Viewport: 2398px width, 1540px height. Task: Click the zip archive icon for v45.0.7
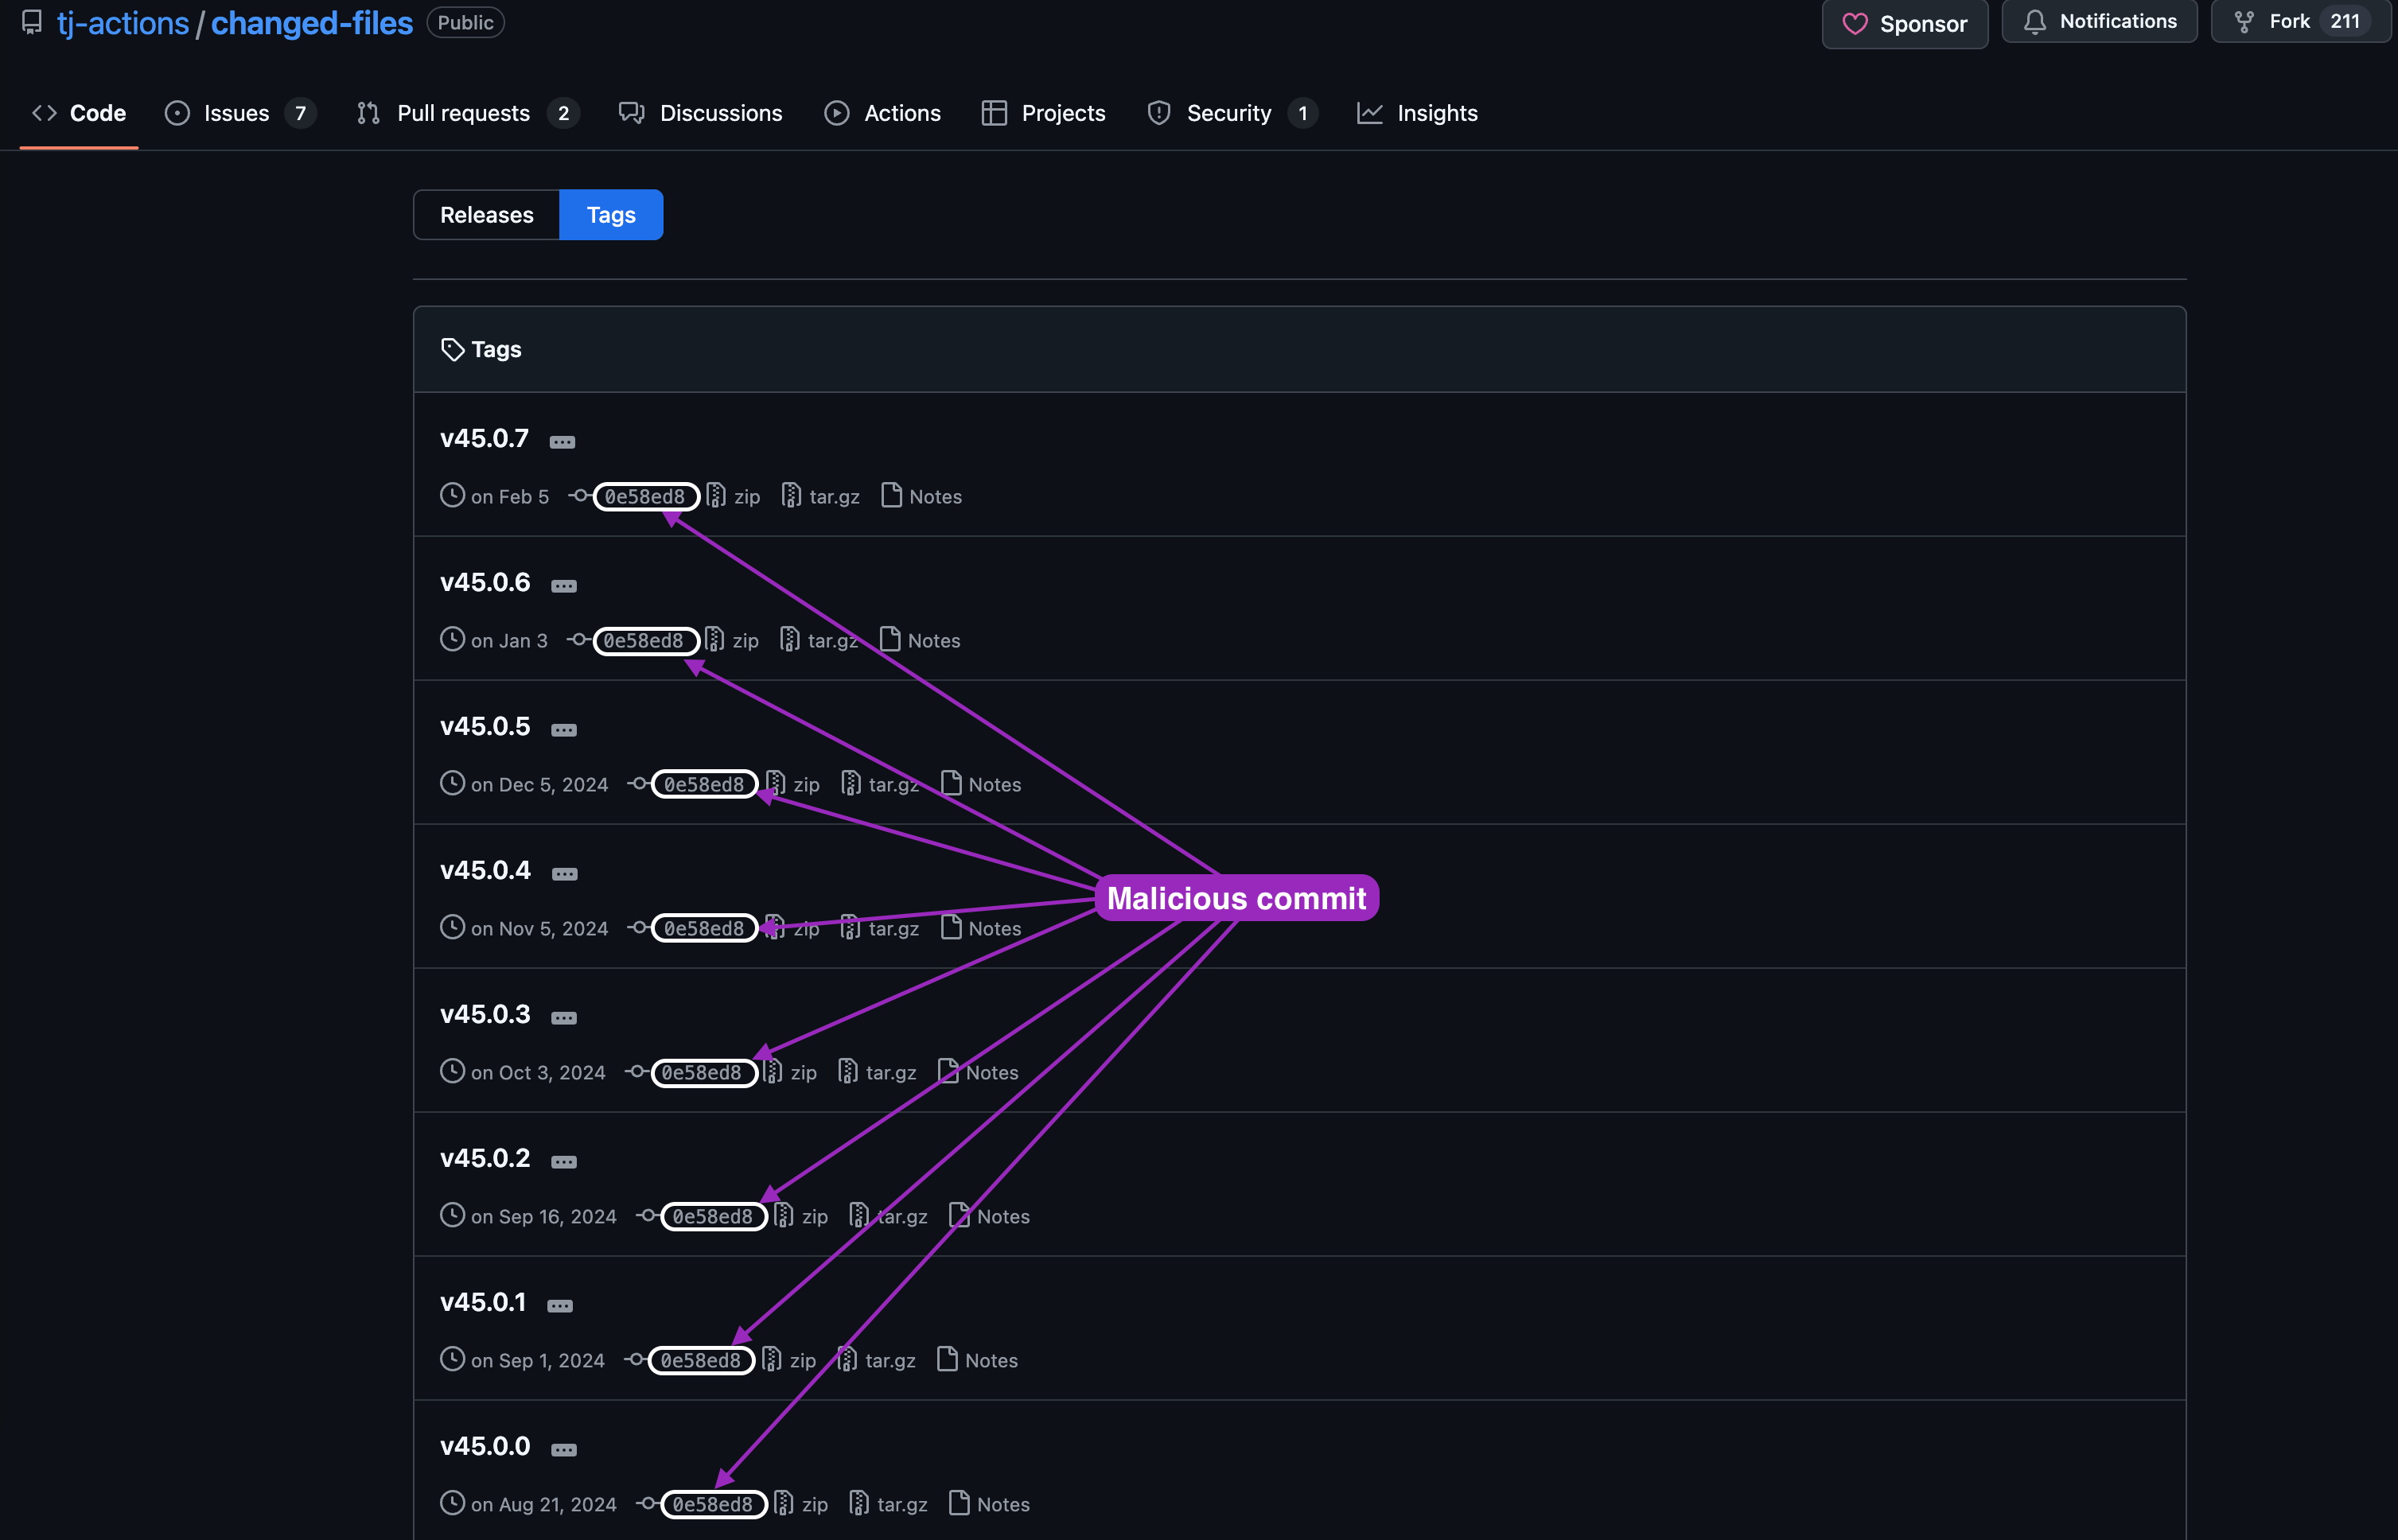716,496
